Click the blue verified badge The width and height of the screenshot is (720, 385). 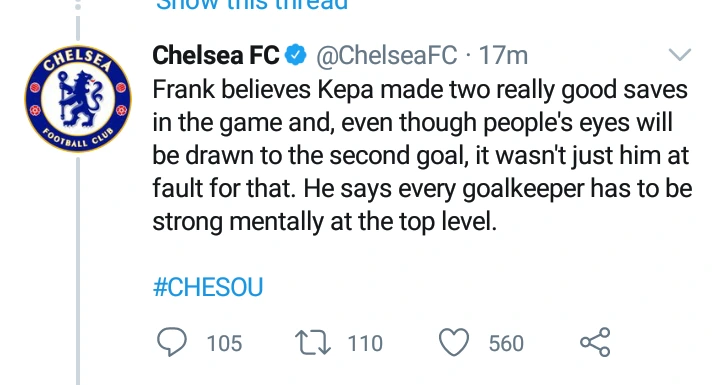pos(296,55)
